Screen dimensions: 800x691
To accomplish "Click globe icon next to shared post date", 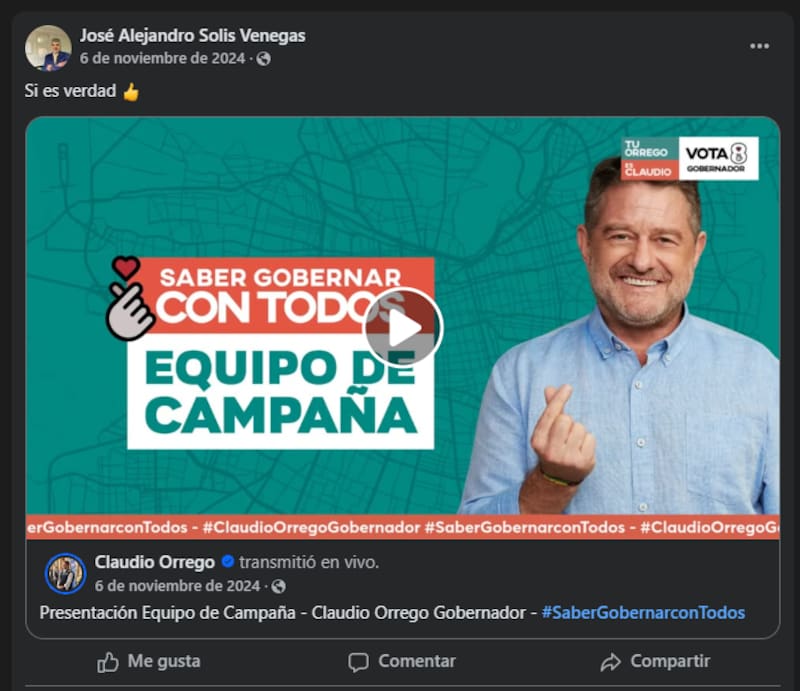I will pyautogui.click(x=278, y=586).
